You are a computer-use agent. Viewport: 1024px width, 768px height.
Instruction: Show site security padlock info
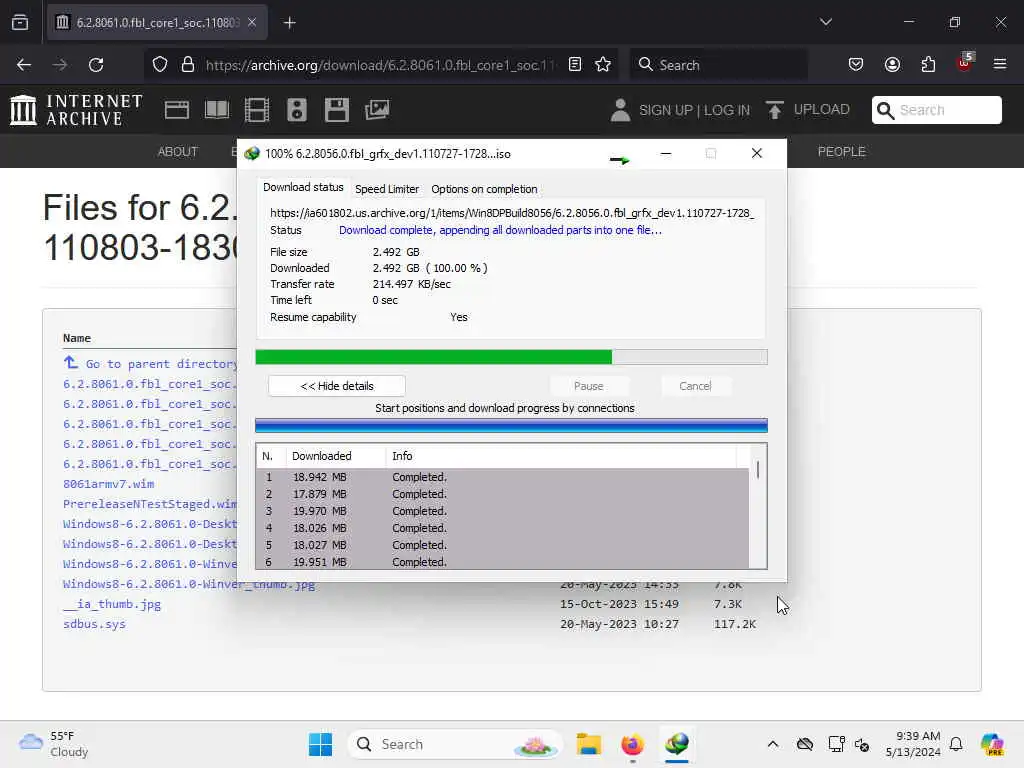pyautogui.click(x=187, y=65)
